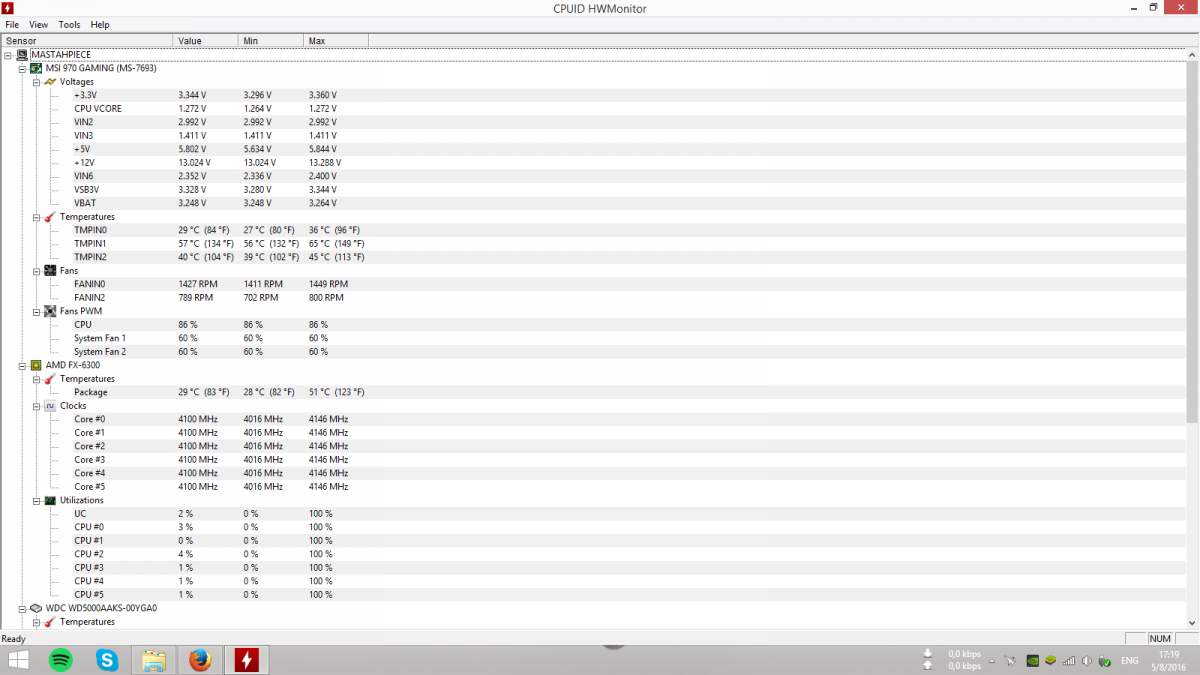
Task: Click the CPU chip icon beside AMD FX-6300
Action: point(36,365)
